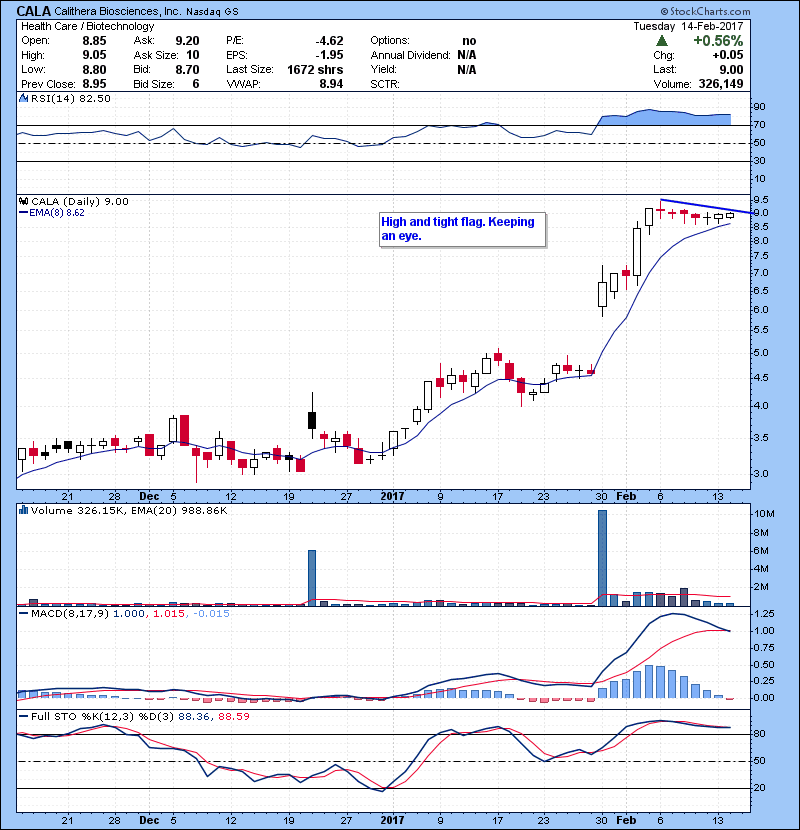
Task: Click the Last Size value 1672 shrs
Action: click(x=315, y=69)
